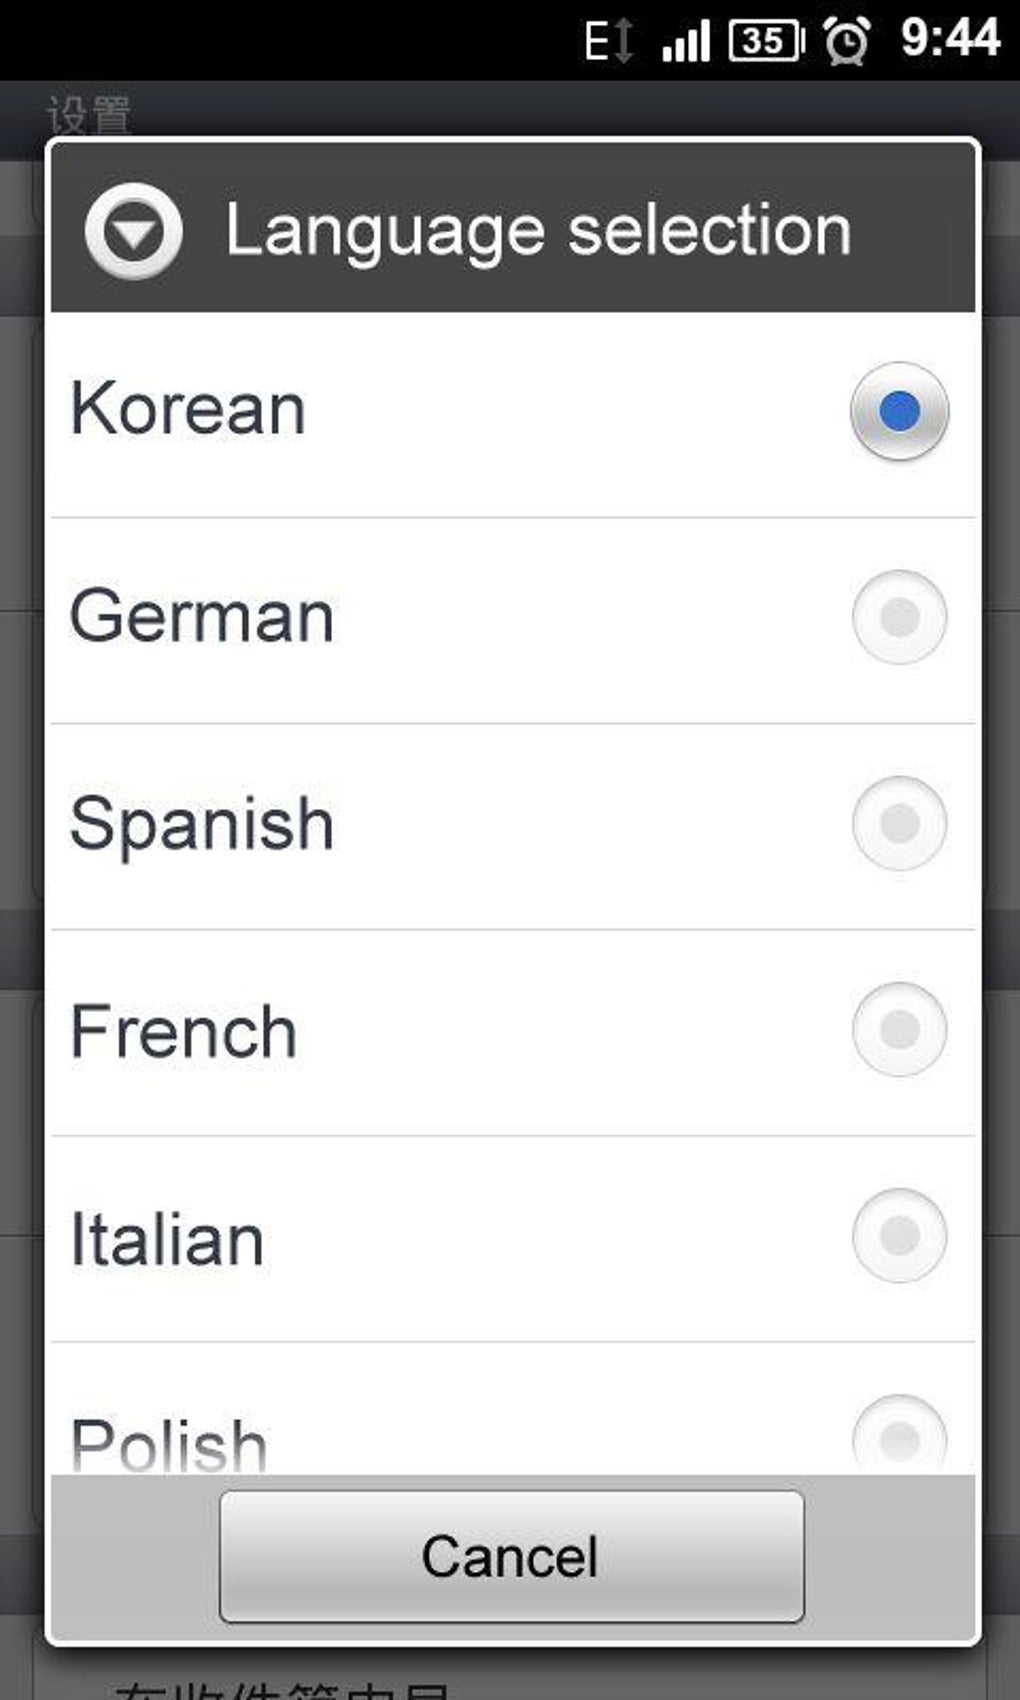The image size is (1020, 1700).
Task: Tap the EDGE data network icon
Action: tap(608, 42)
